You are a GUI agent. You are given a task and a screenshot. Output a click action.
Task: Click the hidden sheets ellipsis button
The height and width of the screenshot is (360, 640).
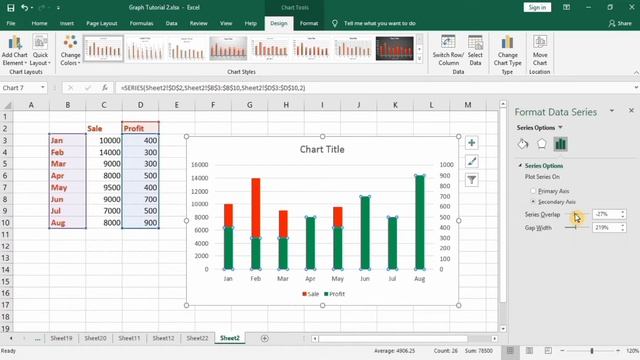click(x=38, y=339)
